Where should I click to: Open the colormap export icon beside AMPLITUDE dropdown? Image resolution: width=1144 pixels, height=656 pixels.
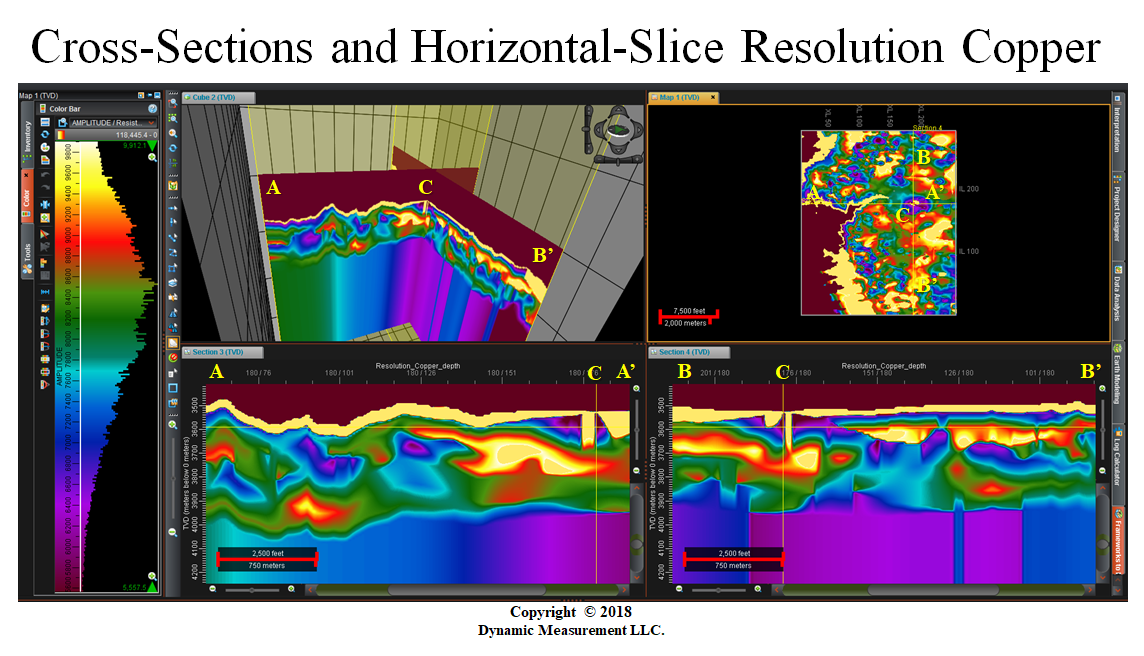[63, 123]
